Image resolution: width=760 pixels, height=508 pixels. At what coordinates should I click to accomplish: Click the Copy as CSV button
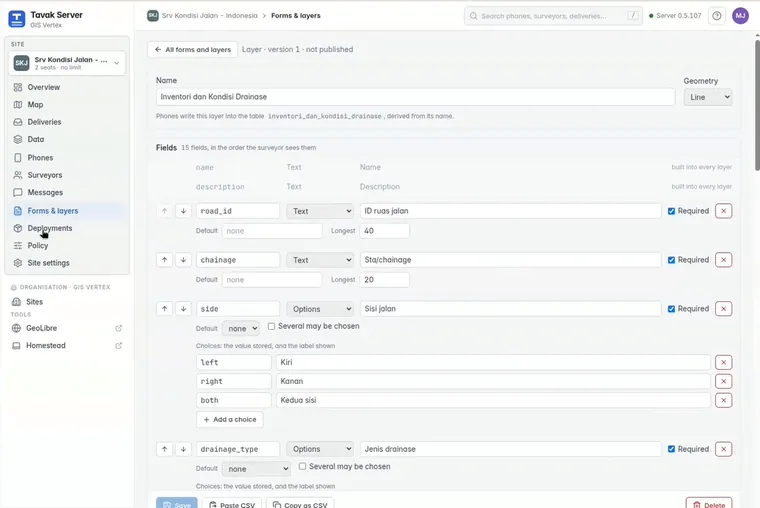[x=300, y=504]
